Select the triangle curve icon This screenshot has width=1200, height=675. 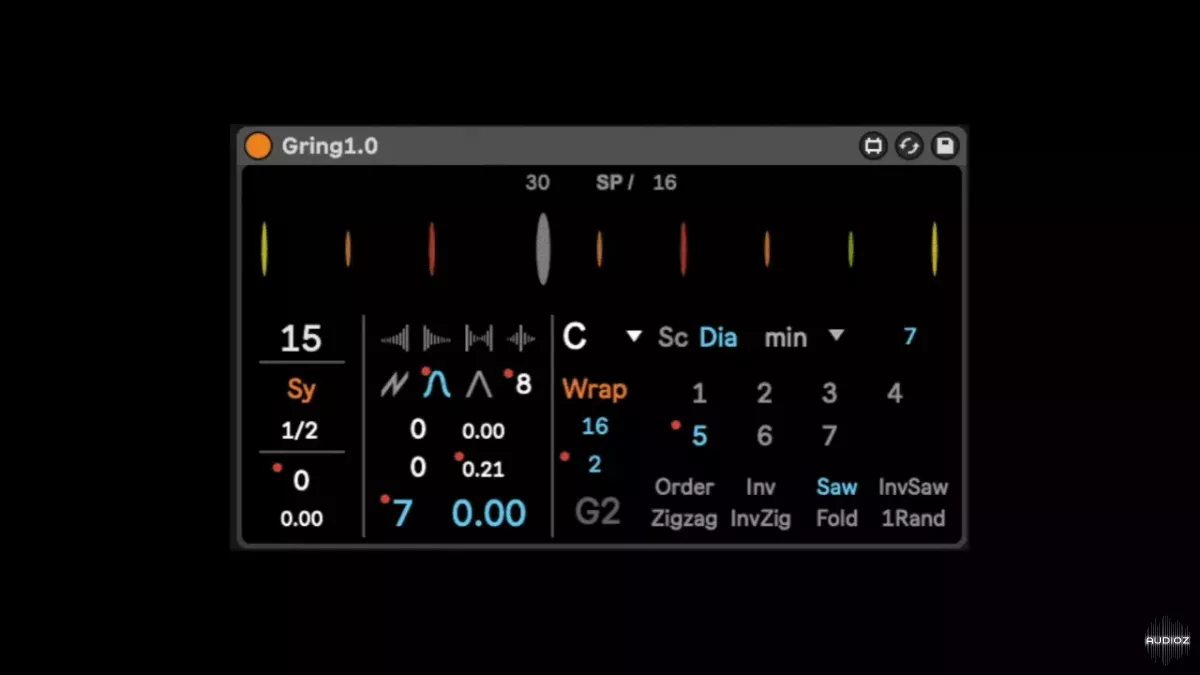pos(479,385)
